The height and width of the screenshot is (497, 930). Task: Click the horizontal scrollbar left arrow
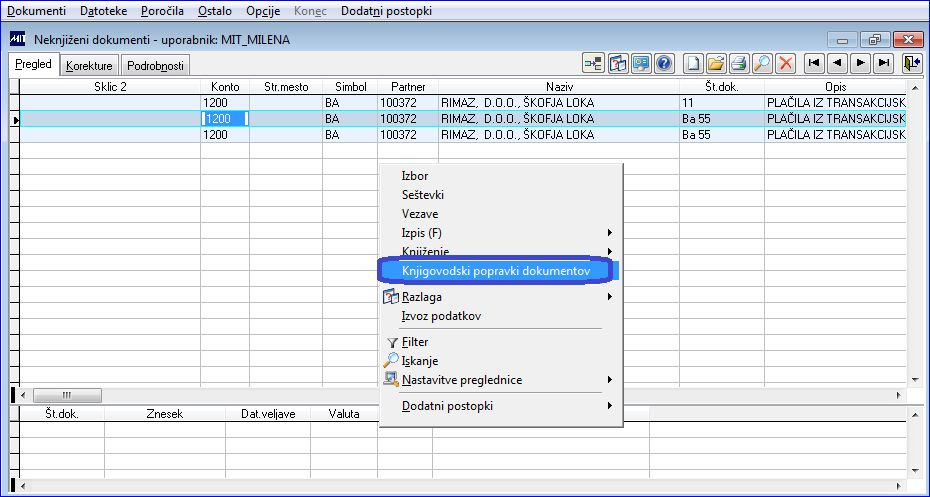tap(24, 395)
